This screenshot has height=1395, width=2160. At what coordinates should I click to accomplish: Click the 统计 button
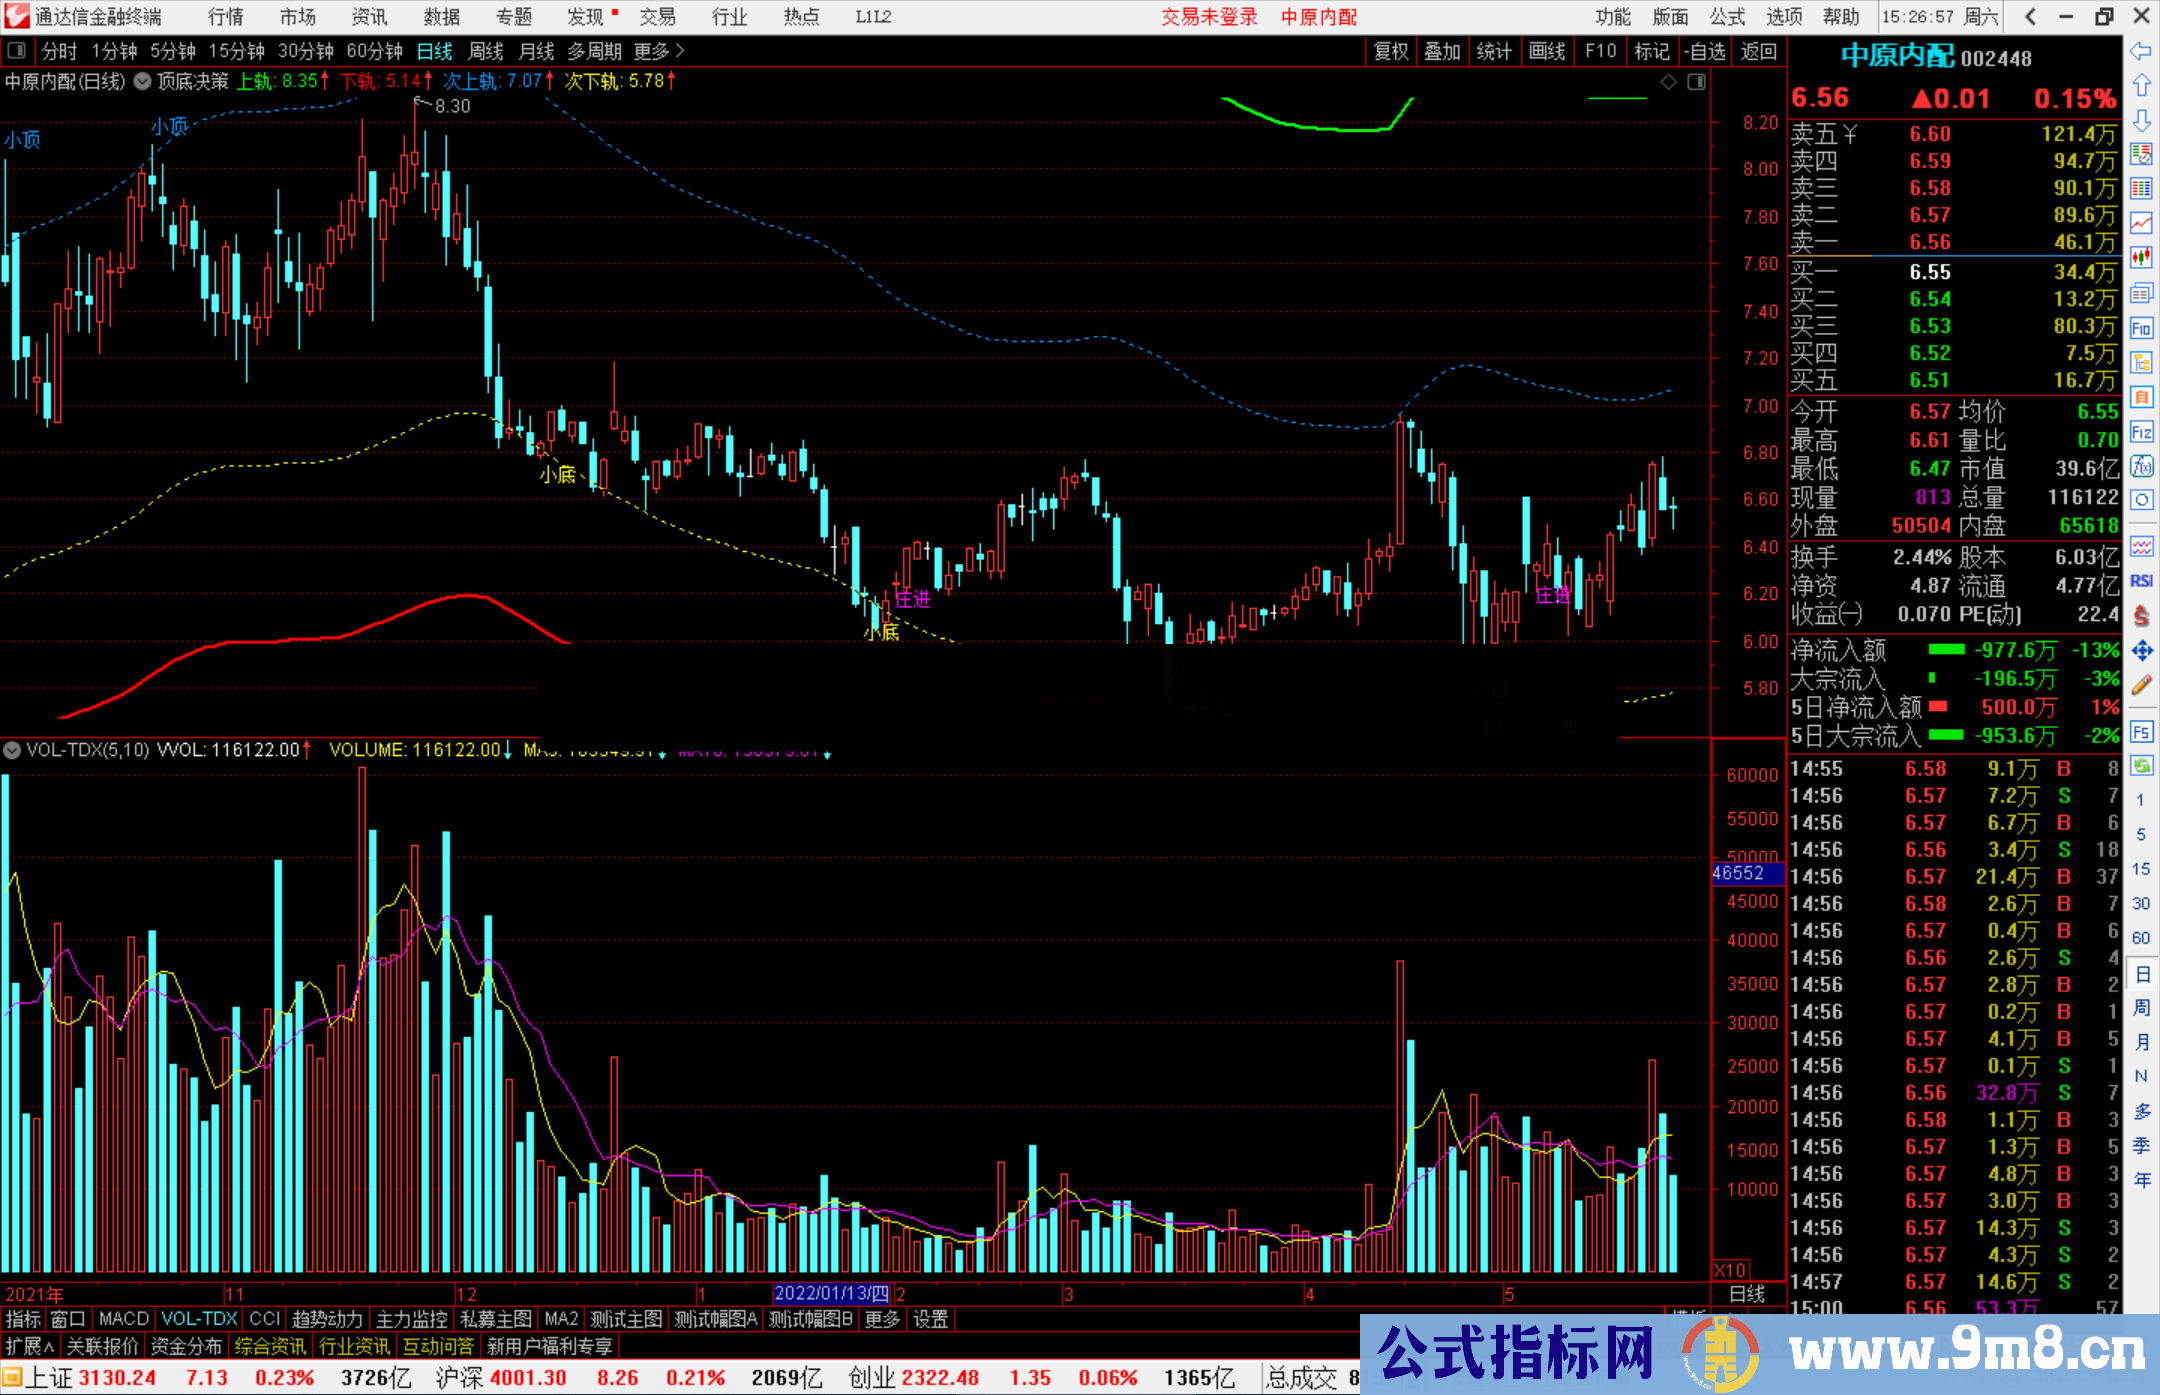[x=1494, y=51]
